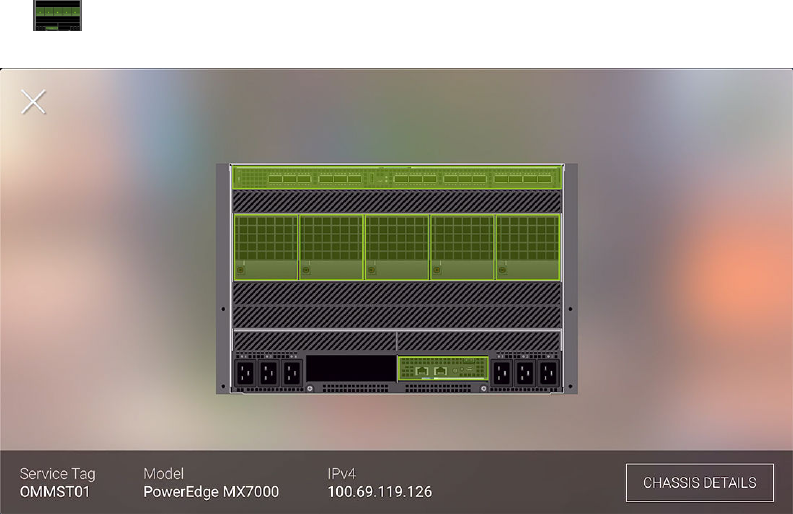Select the second green fan module from the left
This screenshot has height=514, width=793.
tap(331, 247)
